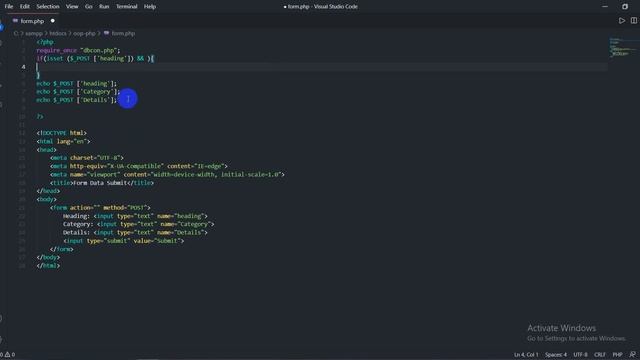The height and width of the screenshot is (360, 640).
Task: Split the editor with the split icon
Action: point(633,20)
